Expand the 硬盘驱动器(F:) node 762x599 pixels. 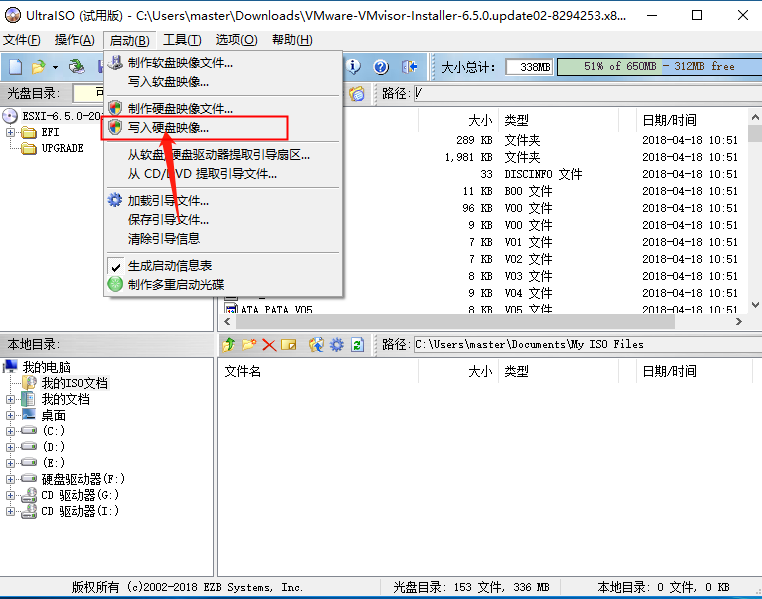[x=10, y=479]
